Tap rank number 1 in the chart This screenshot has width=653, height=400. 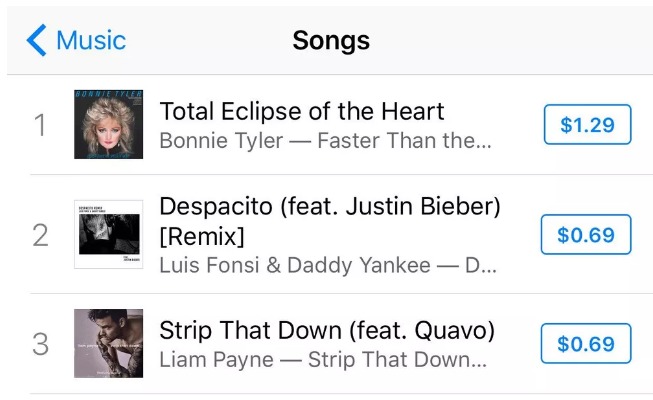[x=41, y=125]
